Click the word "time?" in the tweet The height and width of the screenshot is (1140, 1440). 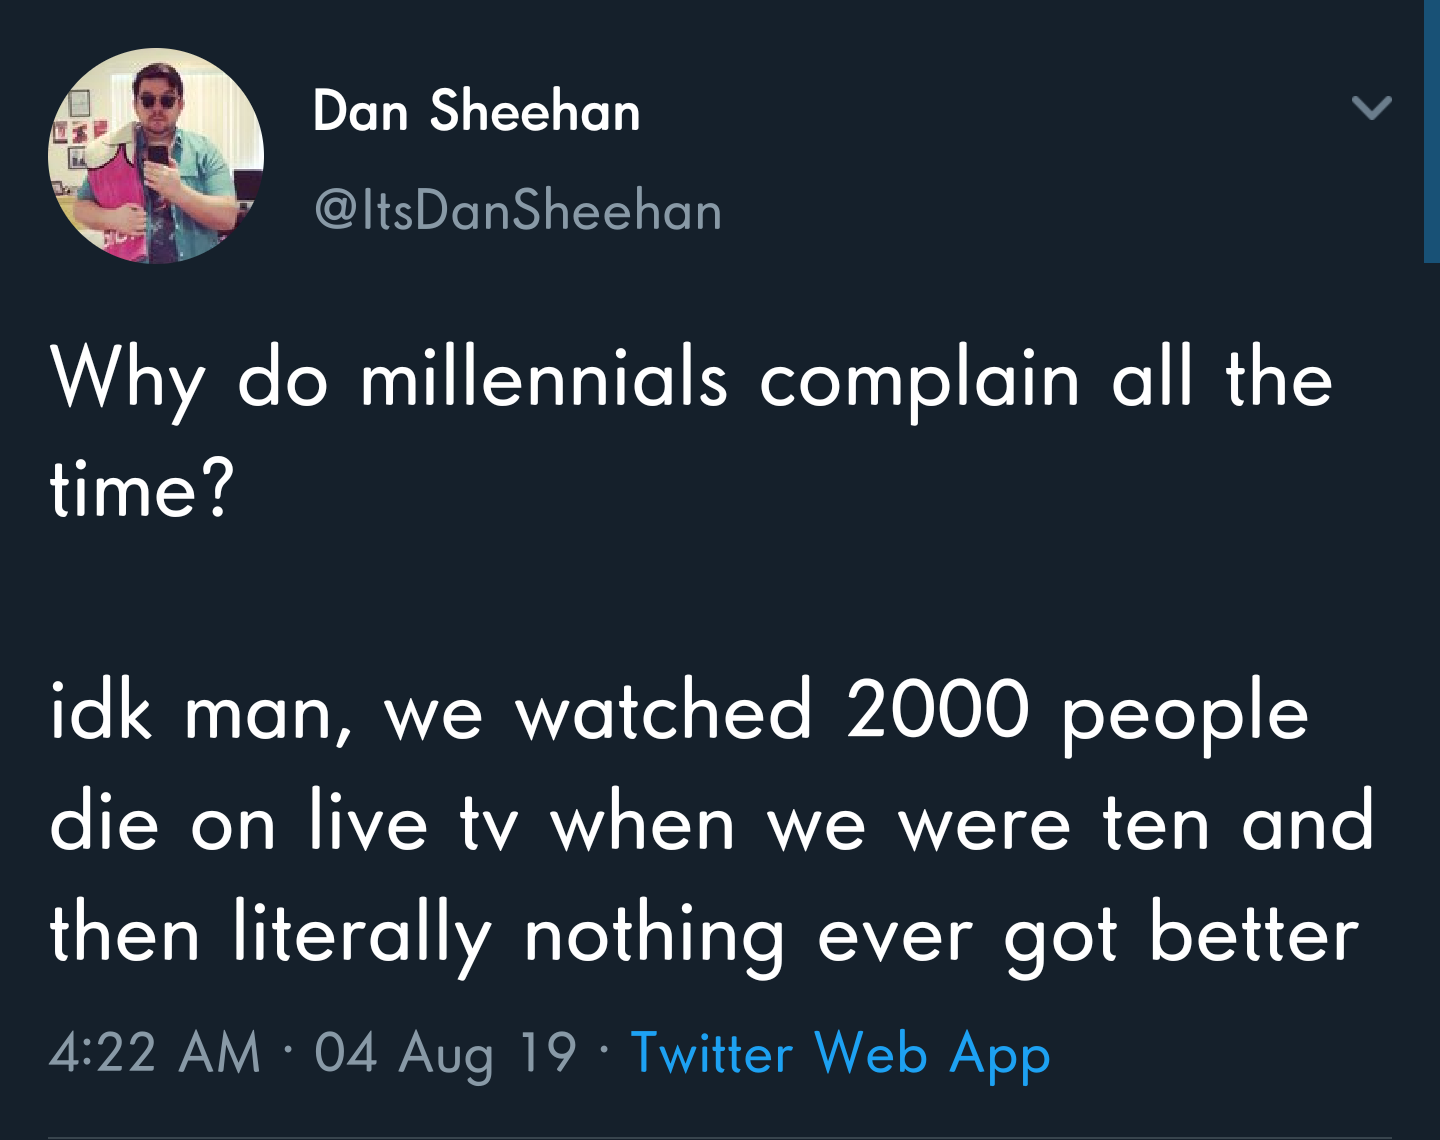(x=141, y=490)
